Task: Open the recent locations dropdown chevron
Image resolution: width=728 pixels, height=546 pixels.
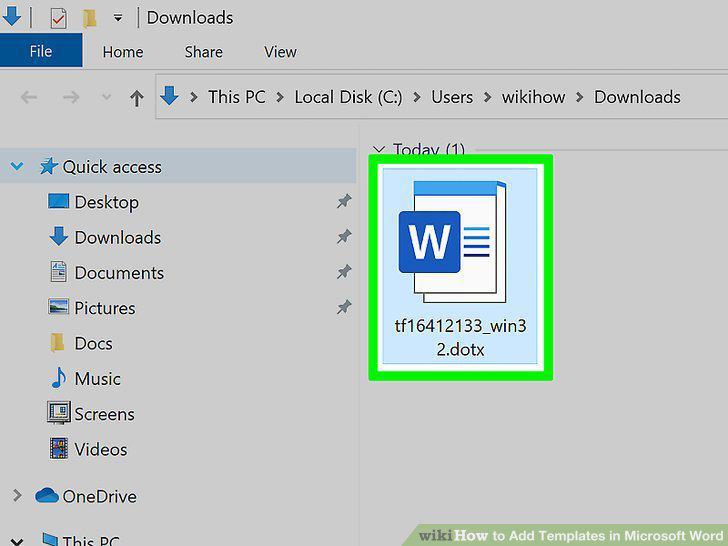Action: click(106, 97)
